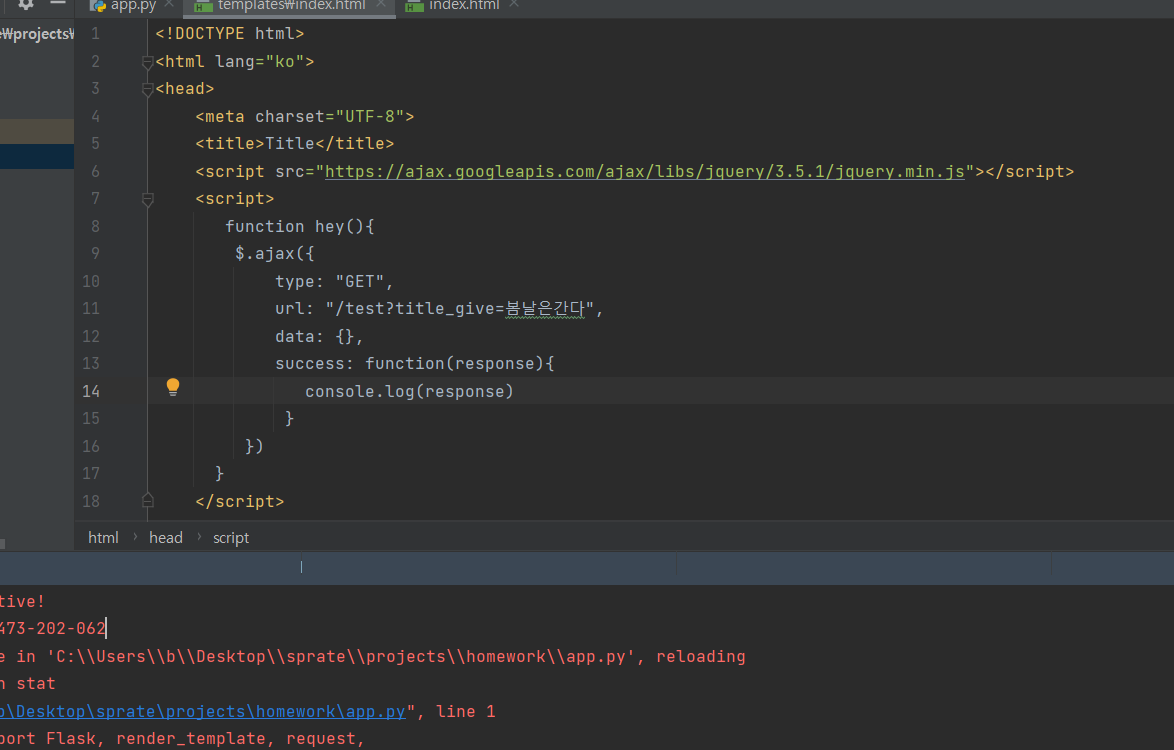The image size is (1174, 750).
Task: Click the <title>Title</title> text
Action: point(294,144)
